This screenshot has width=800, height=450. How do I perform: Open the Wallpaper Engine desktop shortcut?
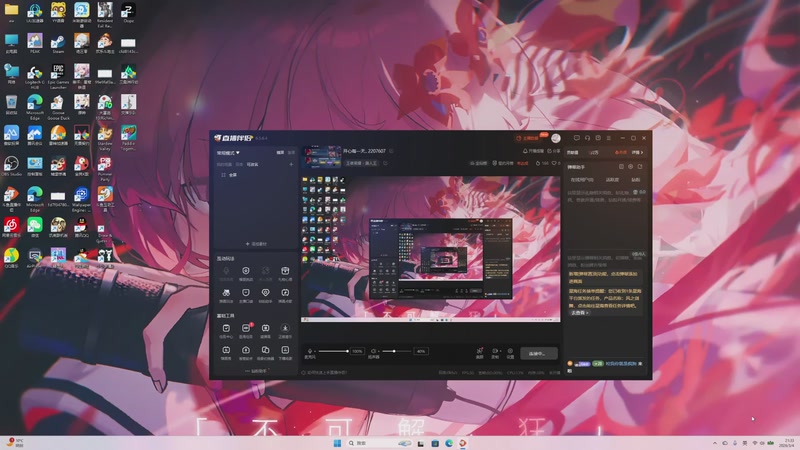(82, 199)
